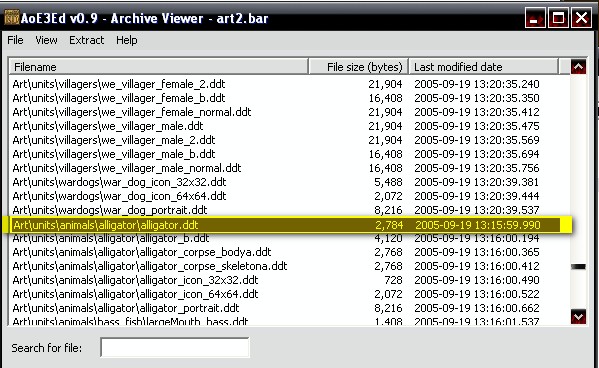This screenshot has width=599, height=368.
Task: Maximize the Archive Viewer window
Action: pyautogui.click(x=558, y=18)
